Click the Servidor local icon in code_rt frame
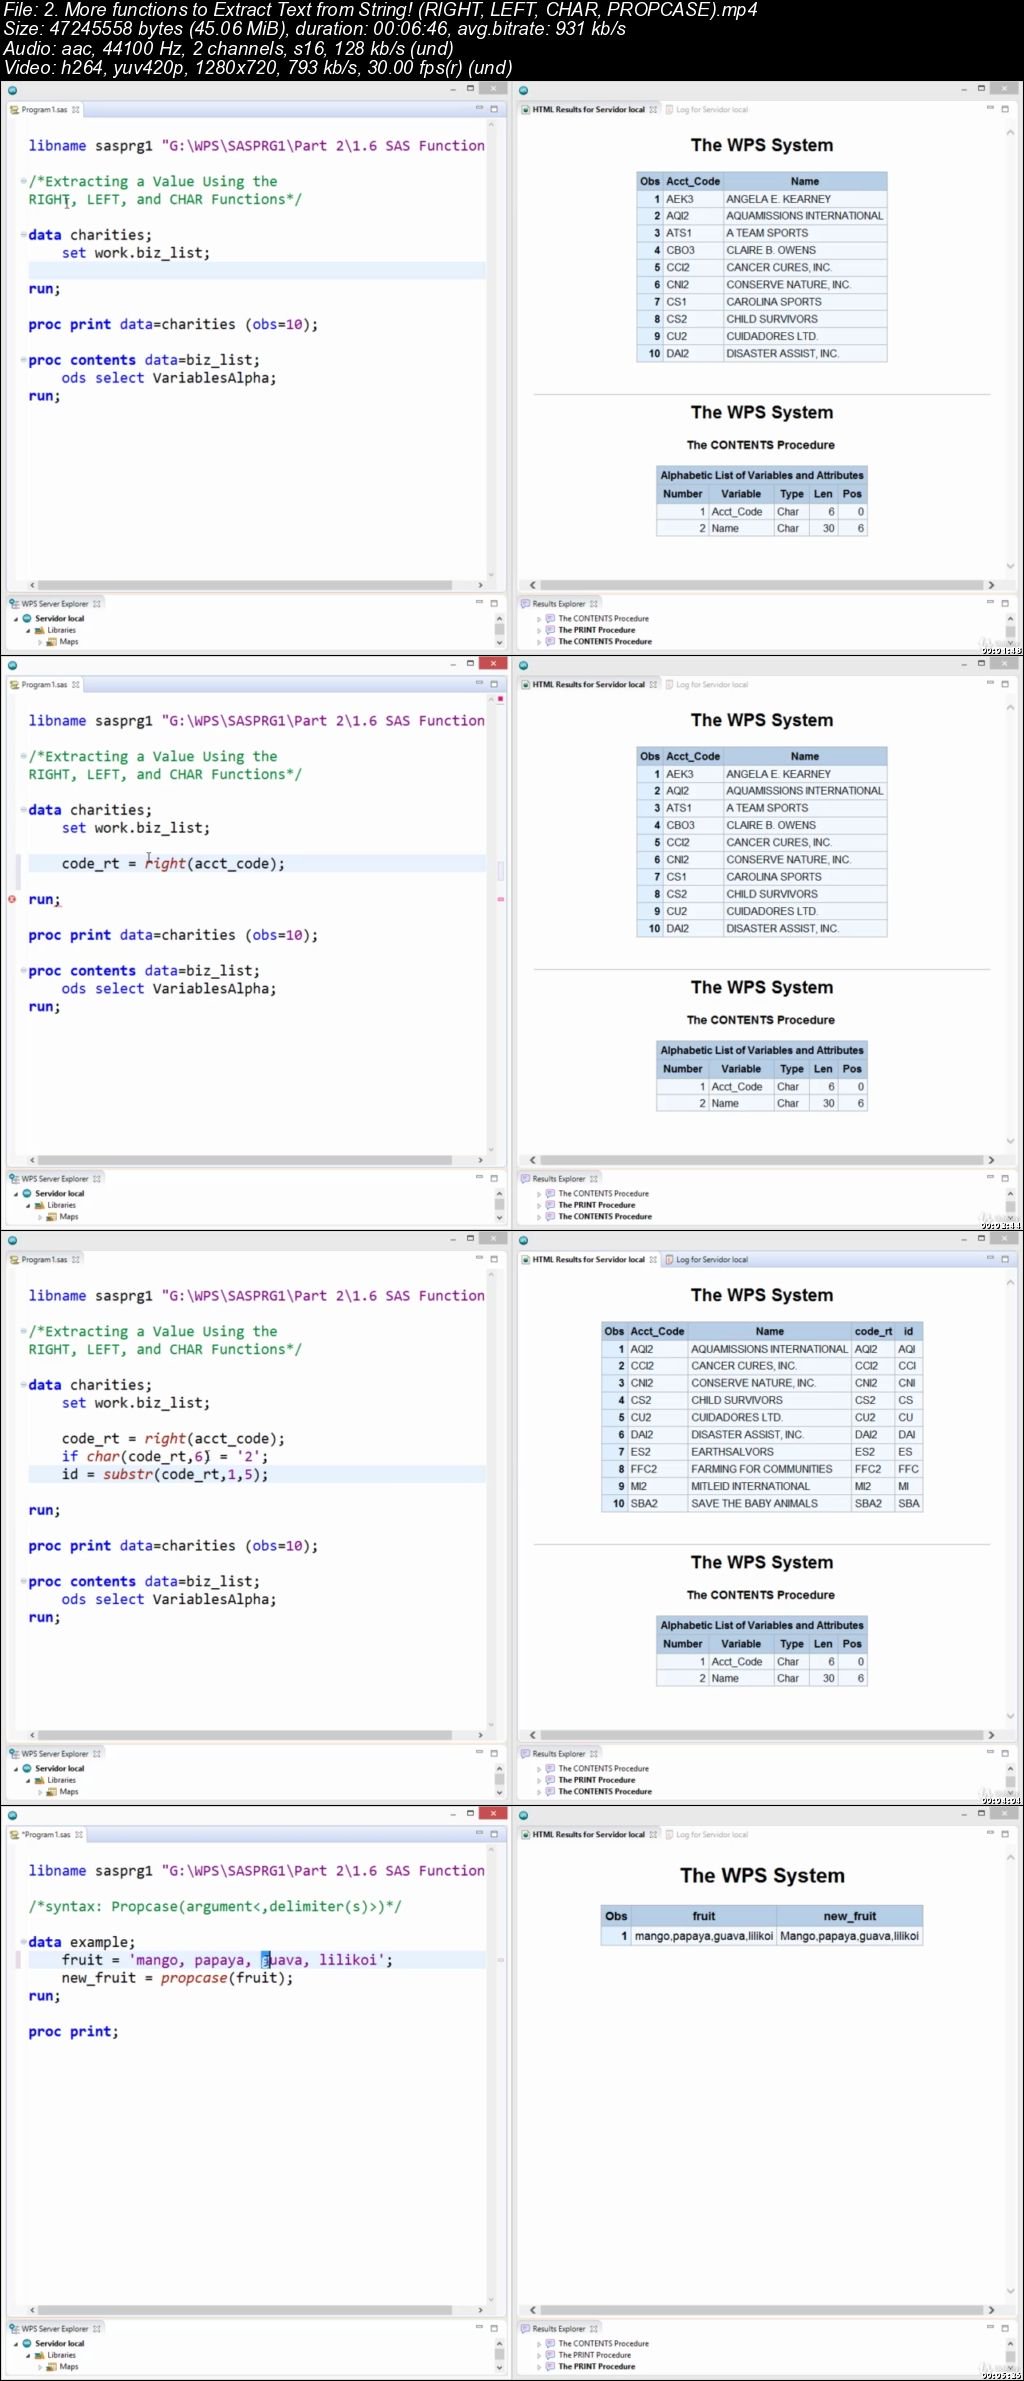 tap(28, 1768)
